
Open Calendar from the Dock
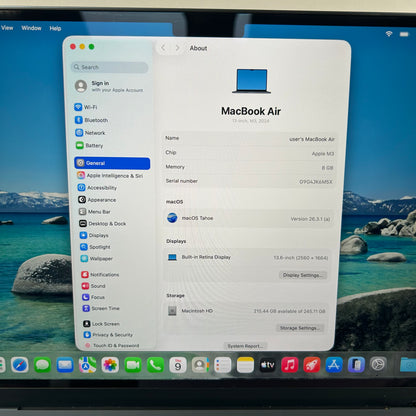(x=178, y=365)
